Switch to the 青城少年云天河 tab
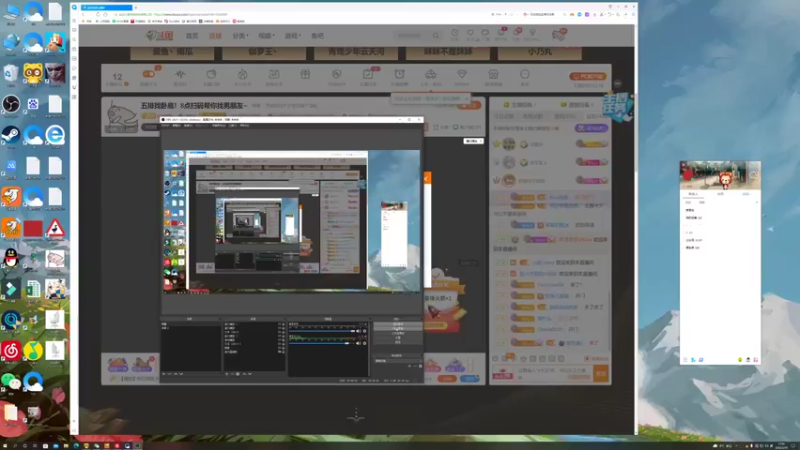Viewport: 800px width, 450px height. 356,52
